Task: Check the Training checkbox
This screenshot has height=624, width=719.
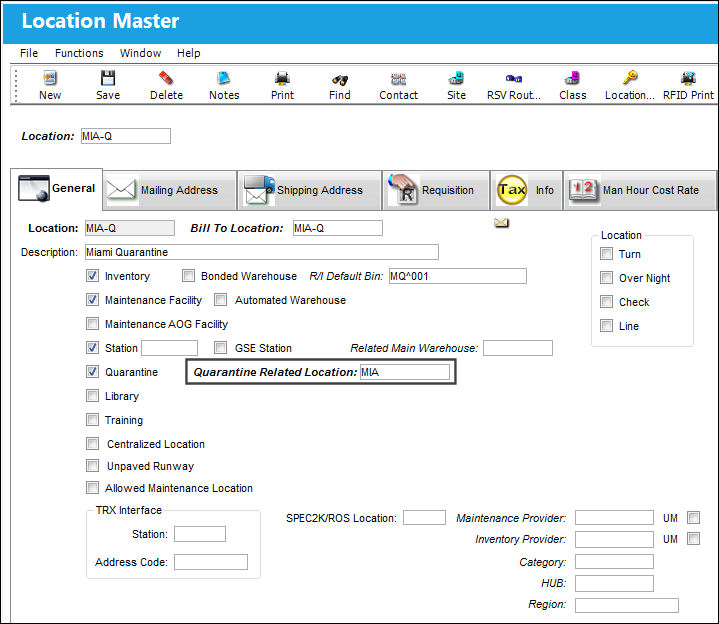Action: point(92,420)
